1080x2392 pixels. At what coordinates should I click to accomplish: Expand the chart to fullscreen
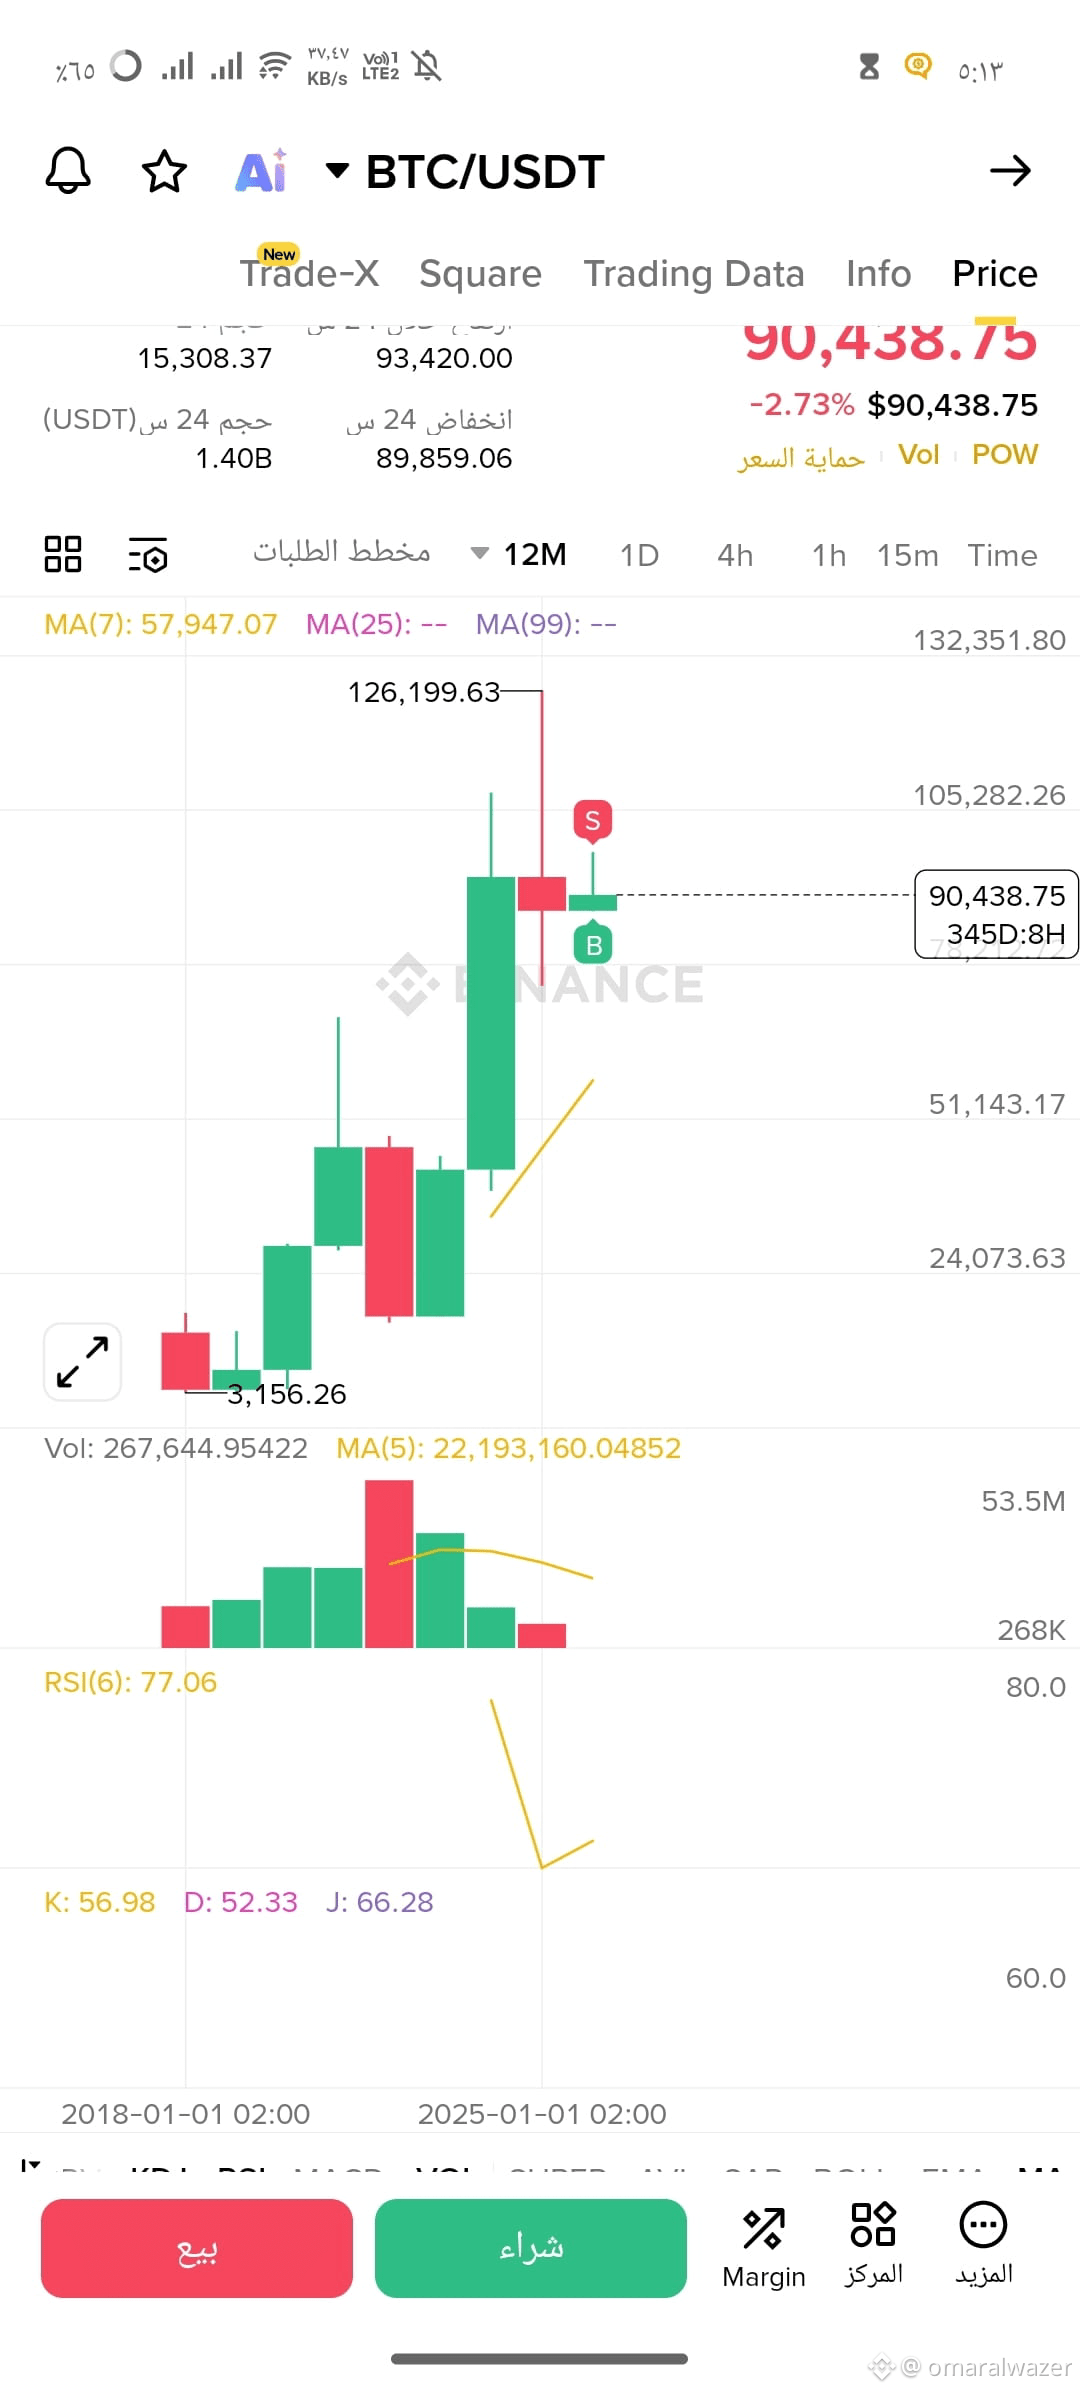[83, 1362]
